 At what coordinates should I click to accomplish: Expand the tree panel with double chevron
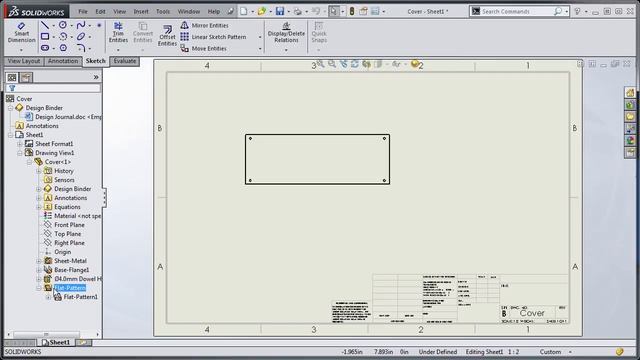(x=96, y=77)
